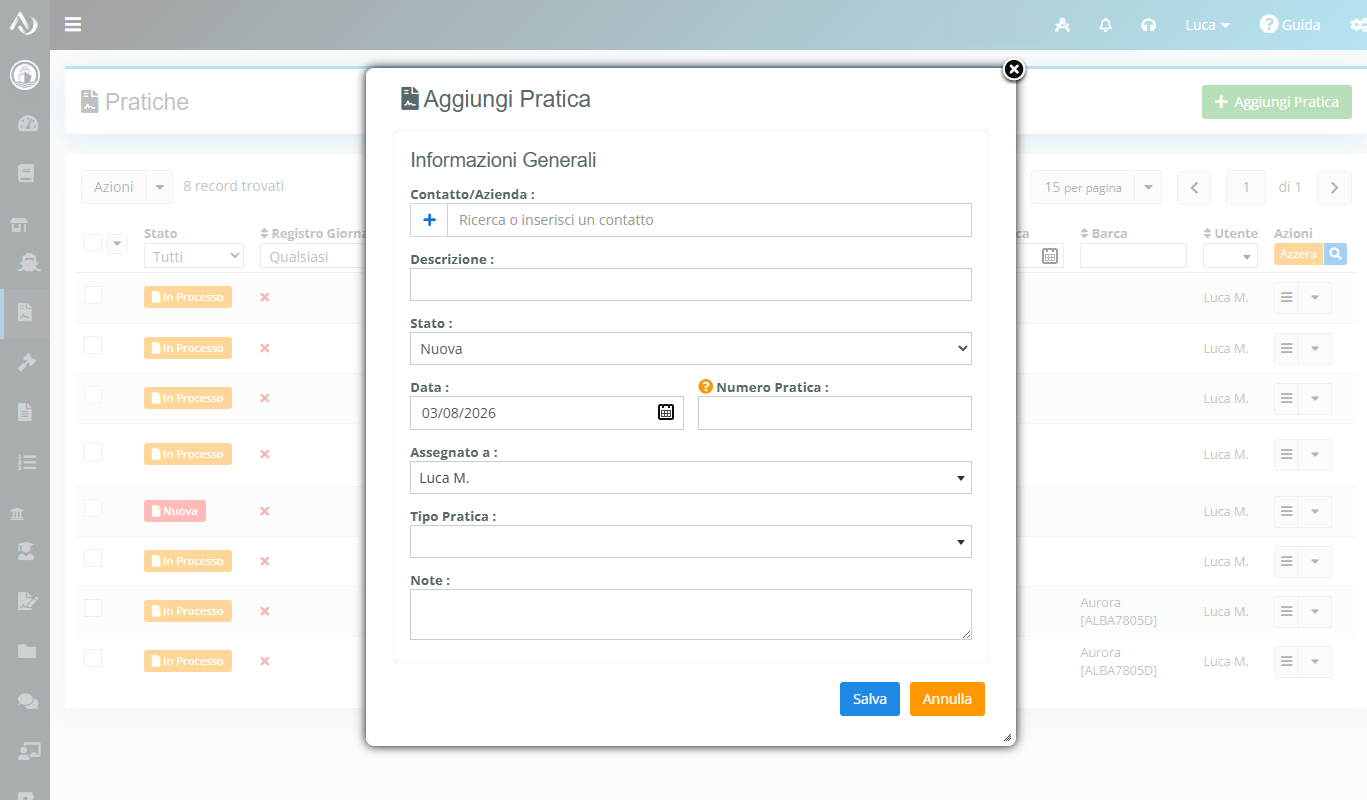This screenshot has height=800, width=1367.
Task: Click the Annulla button
Action: tap(947, 699)
